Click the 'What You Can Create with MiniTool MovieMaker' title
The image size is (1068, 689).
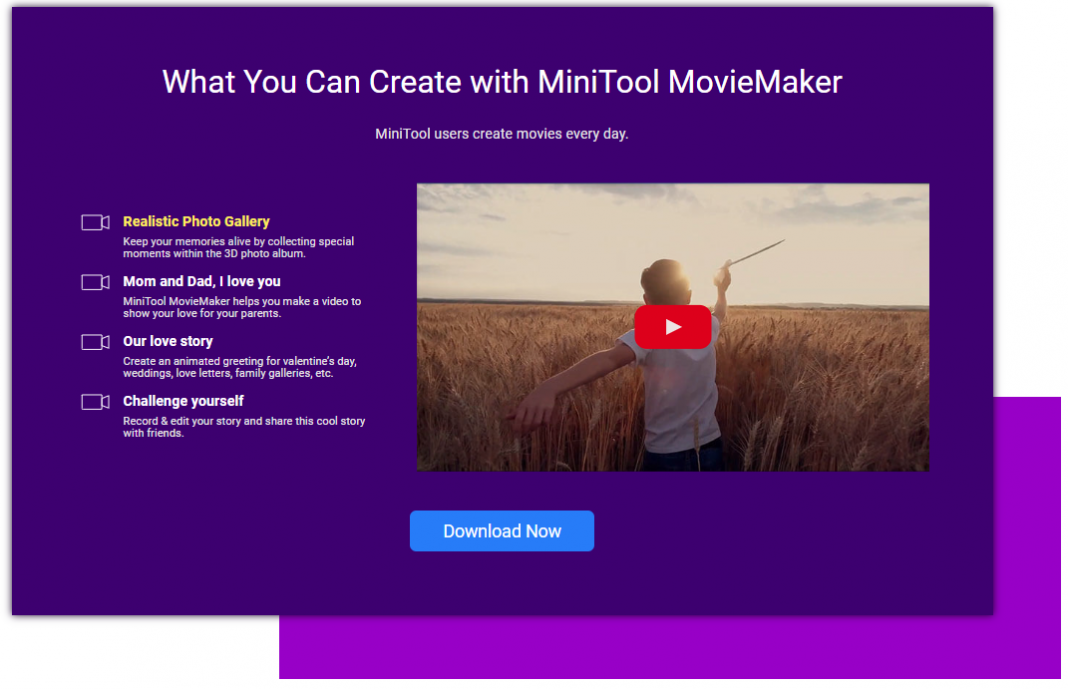(x=502, y=82)
